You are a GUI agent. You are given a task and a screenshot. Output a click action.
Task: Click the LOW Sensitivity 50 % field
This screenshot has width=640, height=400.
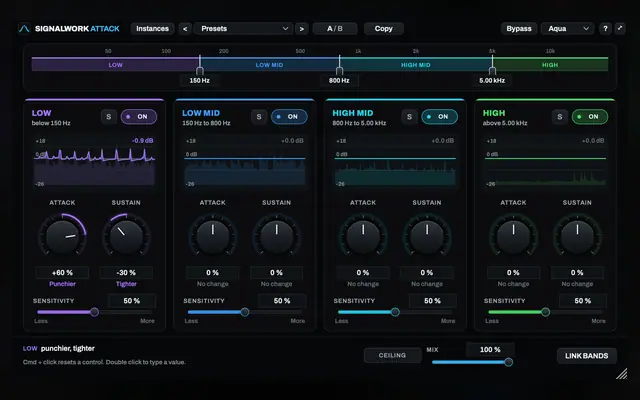coord(131,301)
